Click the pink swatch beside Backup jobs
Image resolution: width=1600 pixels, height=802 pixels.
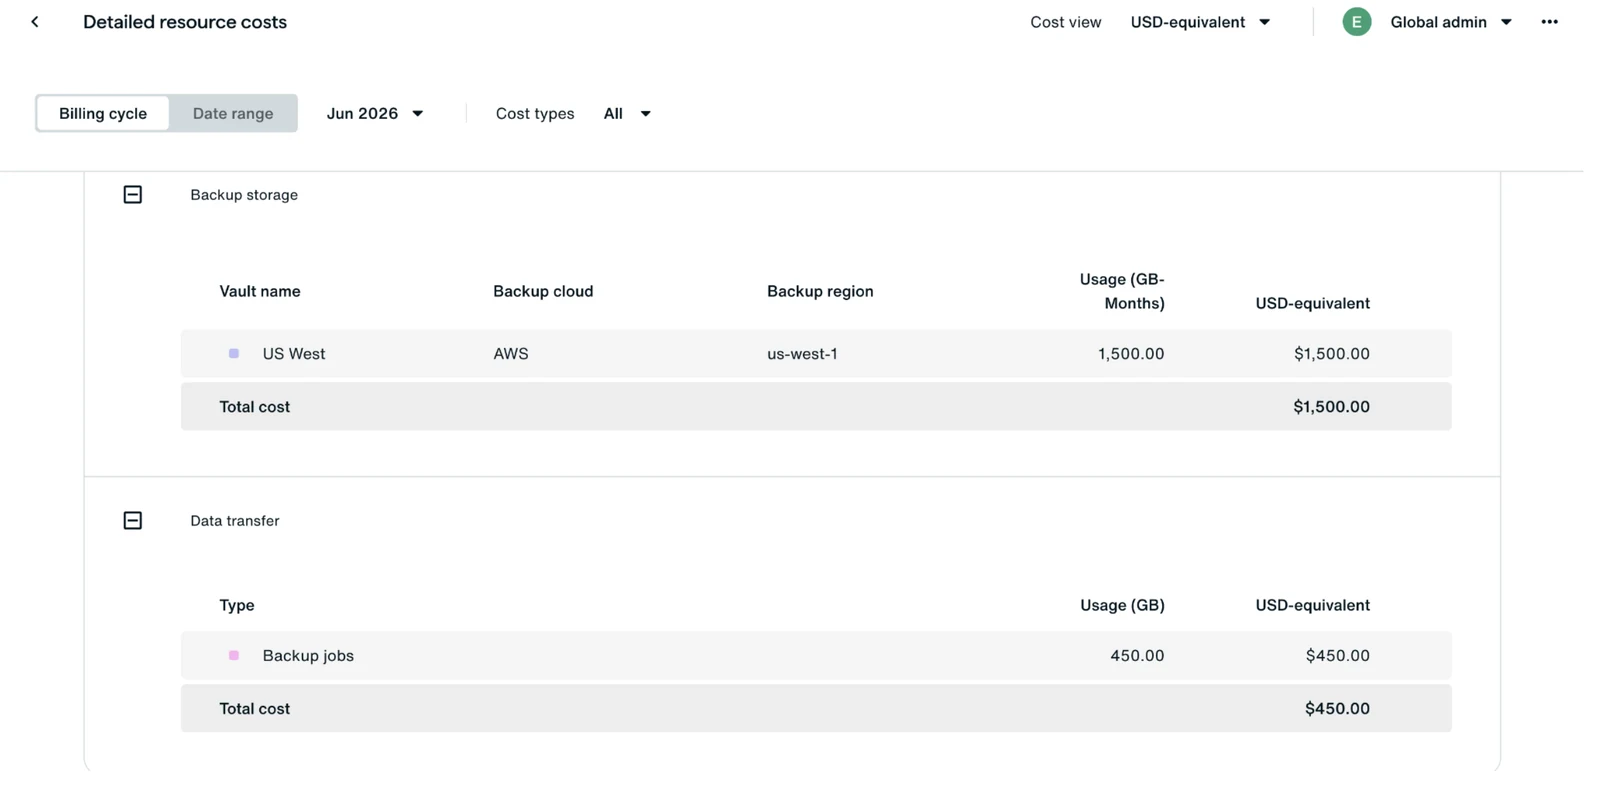pos(234,656)
